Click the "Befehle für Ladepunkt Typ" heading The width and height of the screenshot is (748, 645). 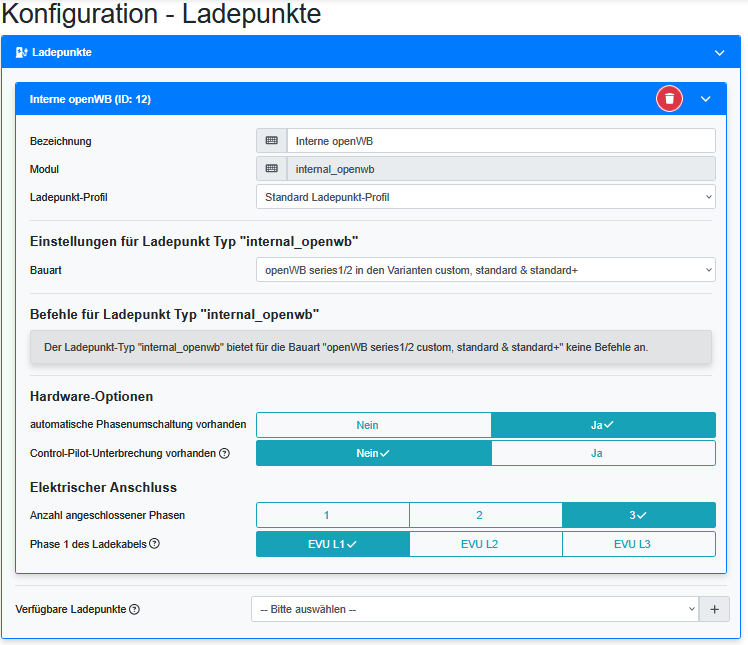[175, 314]
